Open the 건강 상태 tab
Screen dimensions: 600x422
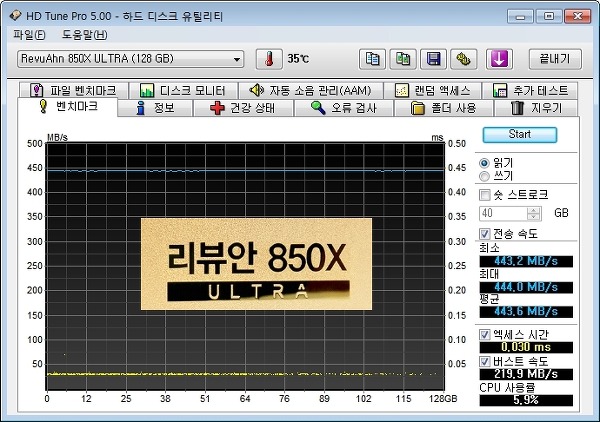243,108
